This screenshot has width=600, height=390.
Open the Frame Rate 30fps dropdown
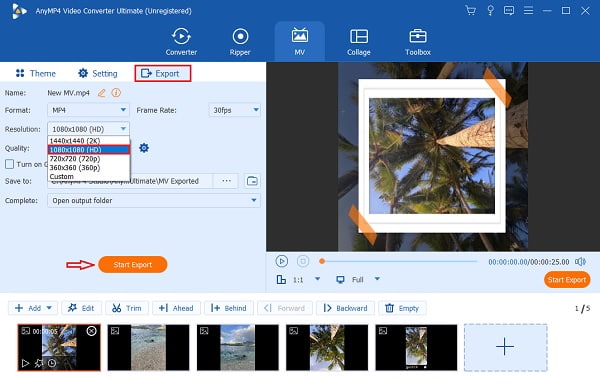234,110
